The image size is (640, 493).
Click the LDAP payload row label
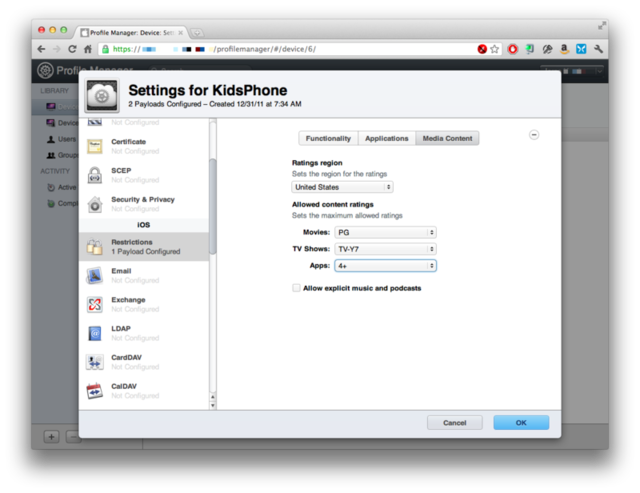click(121, 329)
